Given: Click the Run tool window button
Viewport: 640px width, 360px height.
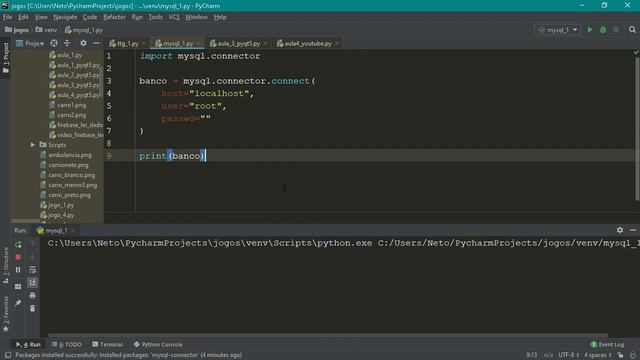Looking at the screenshot, I should click(28, 344).
